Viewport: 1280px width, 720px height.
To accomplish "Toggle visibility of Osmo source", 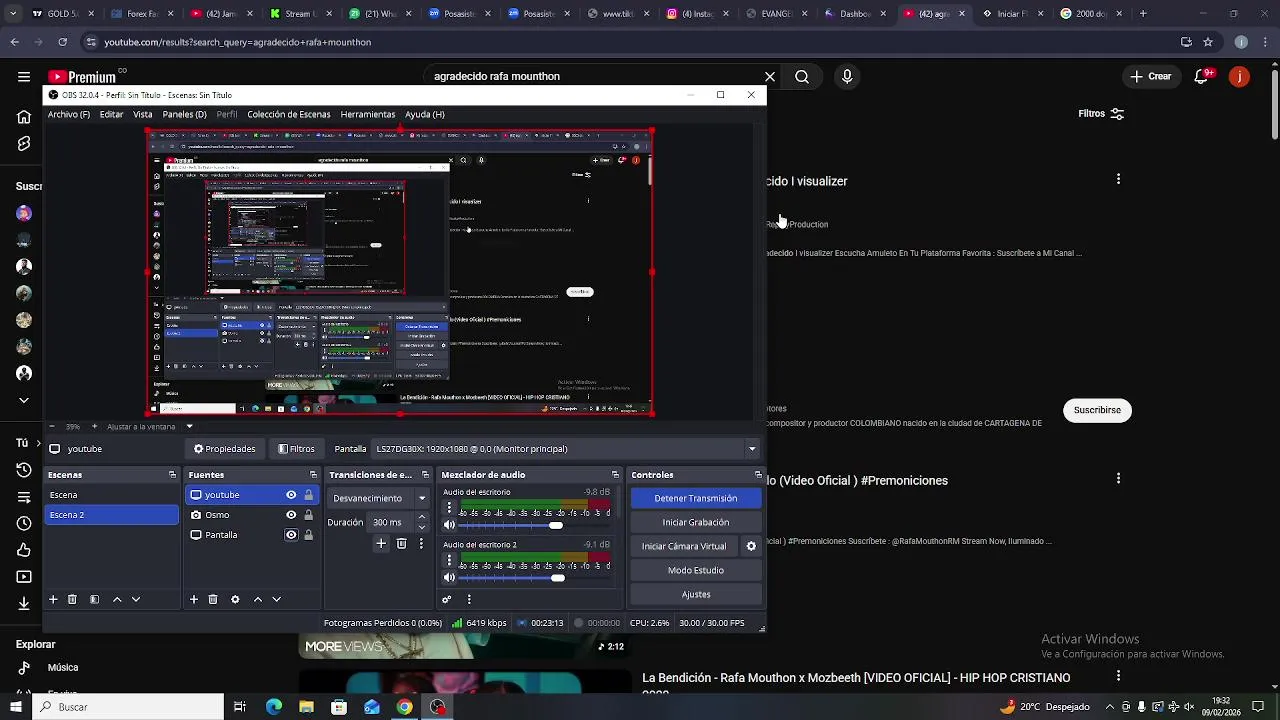I will [x=291, y=515].
